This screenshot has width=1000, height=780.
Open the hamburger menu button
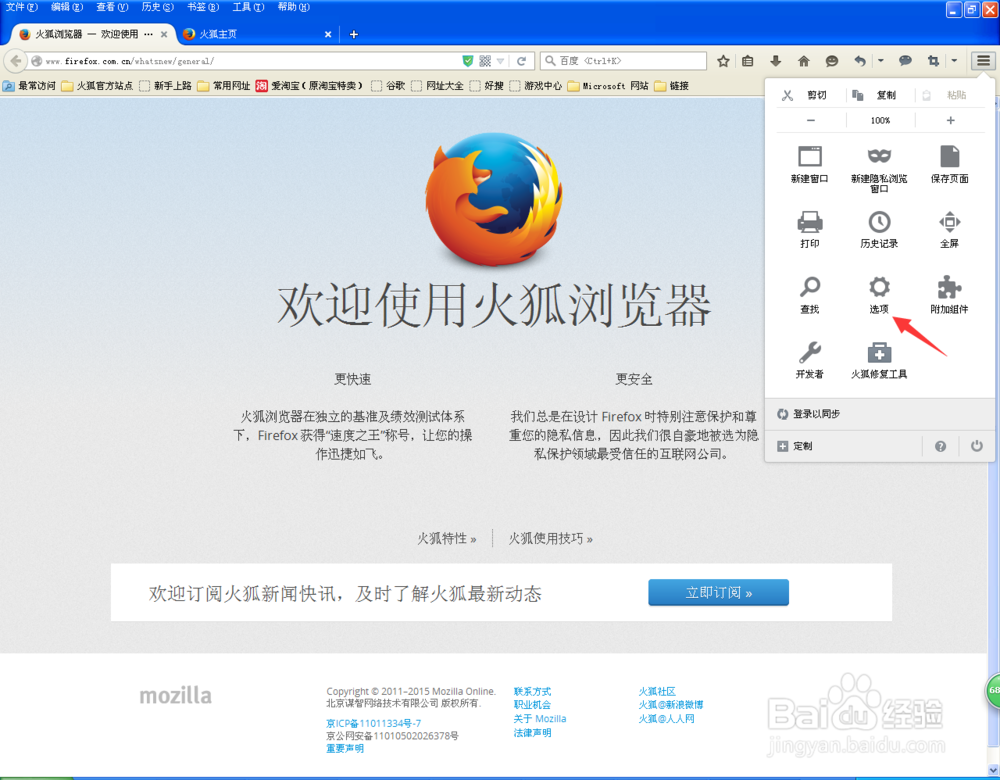983,61
